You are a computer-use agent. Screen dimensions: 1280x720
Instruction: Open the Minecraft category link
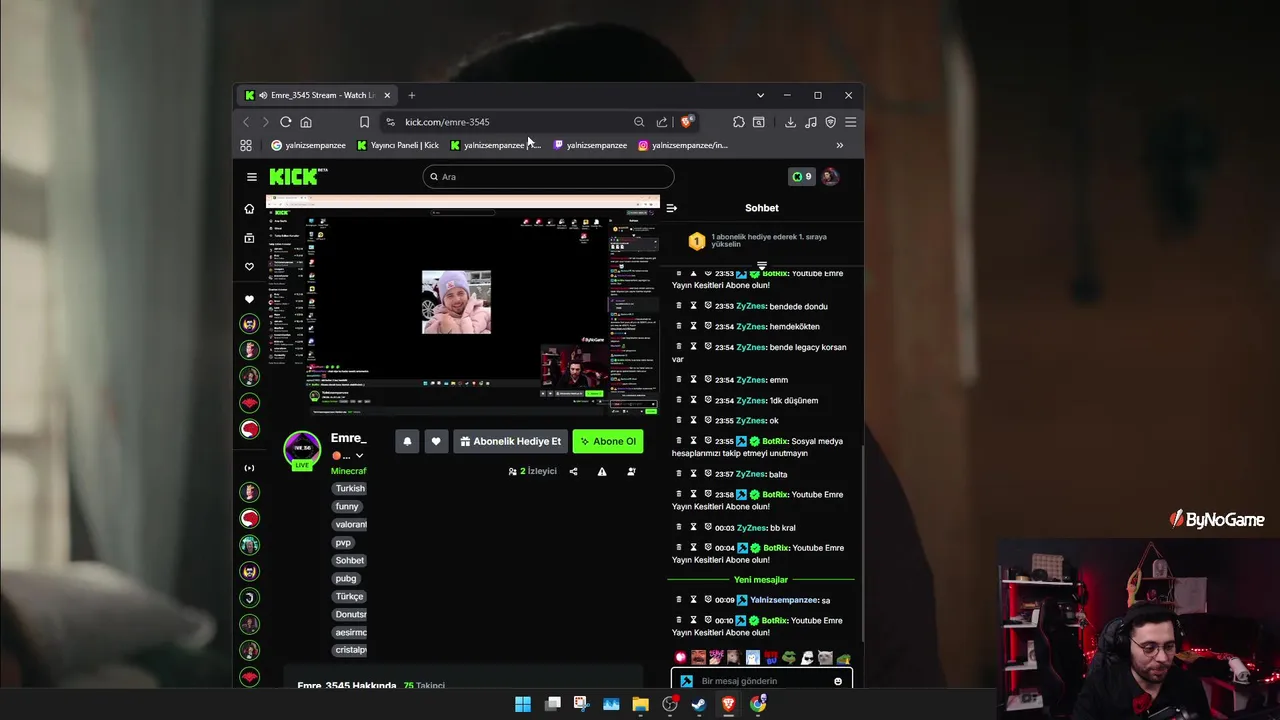(349, 471)
